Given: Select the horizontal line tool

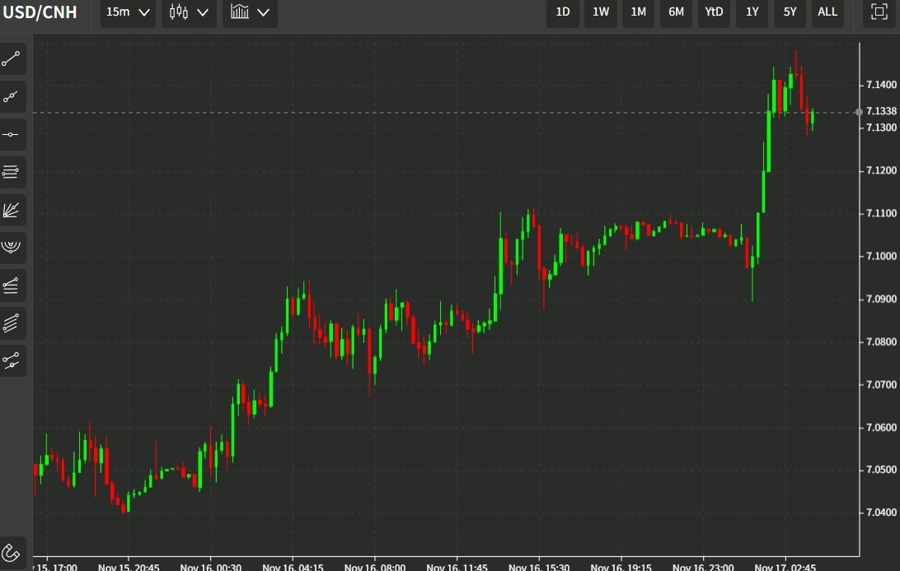Looking at the screenshot, I should [11, 134].
